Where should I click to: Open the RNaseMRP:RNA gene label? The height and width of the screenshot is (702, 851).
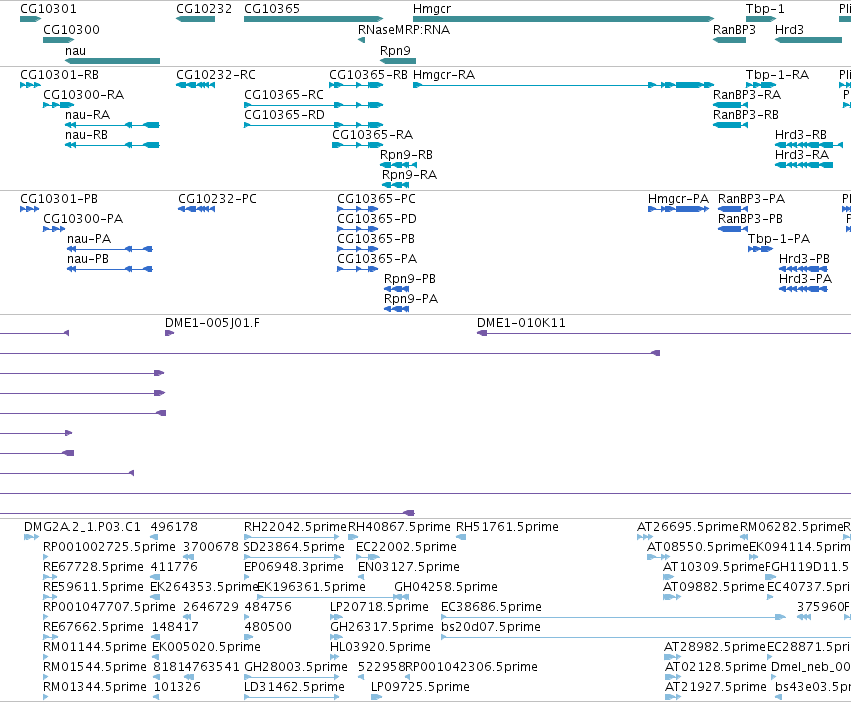[404, 30]
